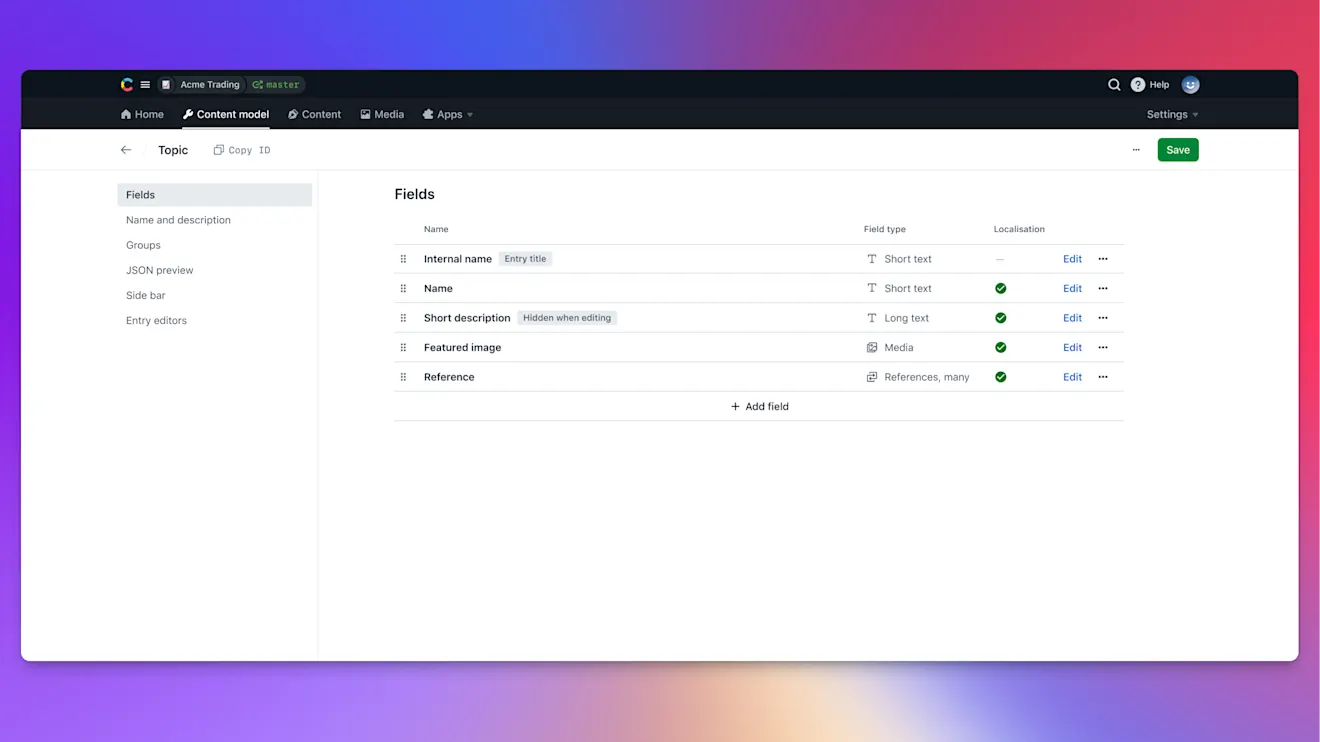Click the References field type icon
The image size is (1320, 742).
872,377
